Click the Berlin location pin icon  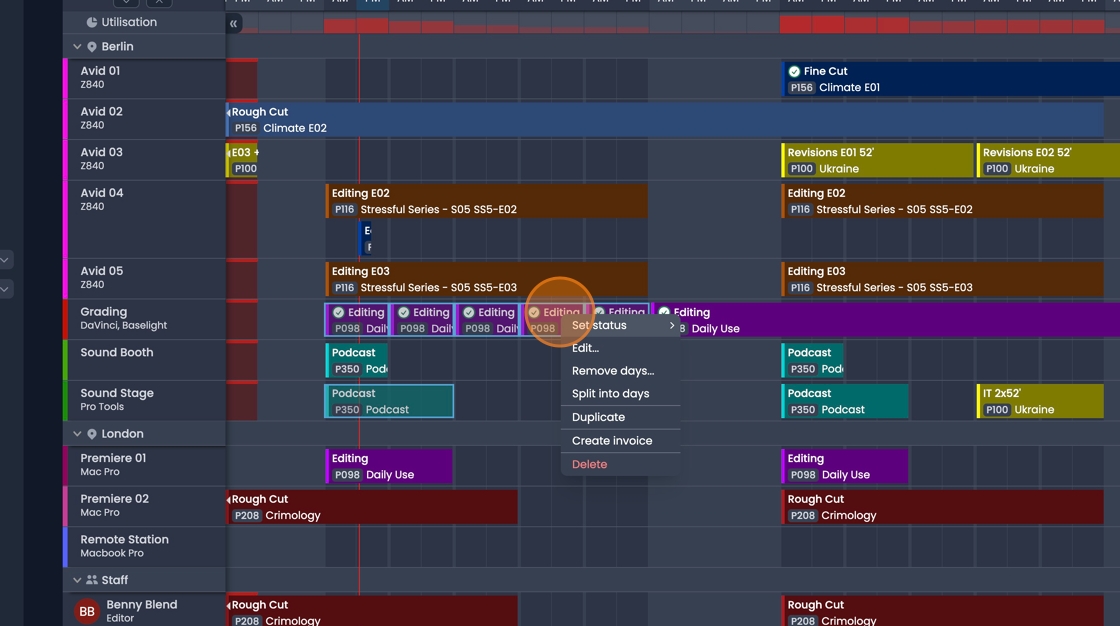(x=92, y=47)
